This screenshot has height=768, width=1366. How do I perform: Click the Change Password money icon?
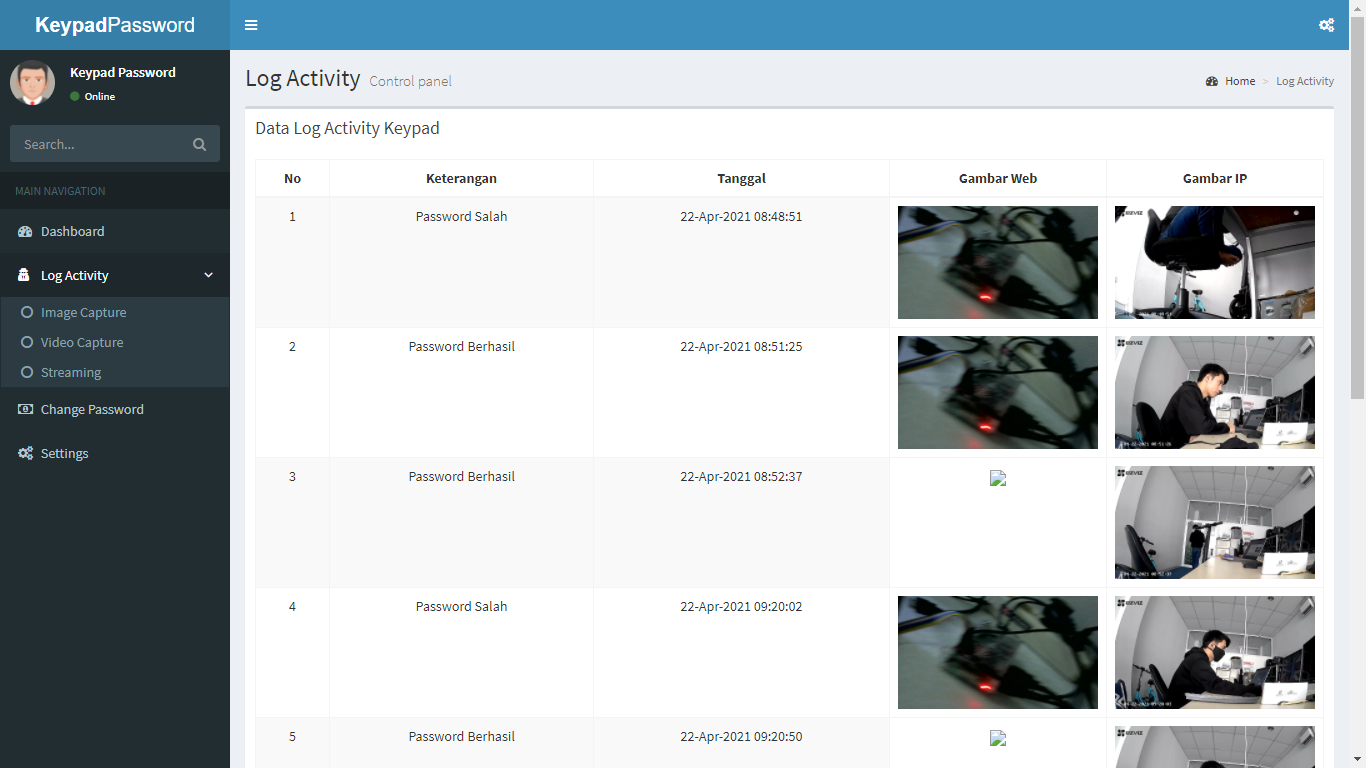coord(25,410)
